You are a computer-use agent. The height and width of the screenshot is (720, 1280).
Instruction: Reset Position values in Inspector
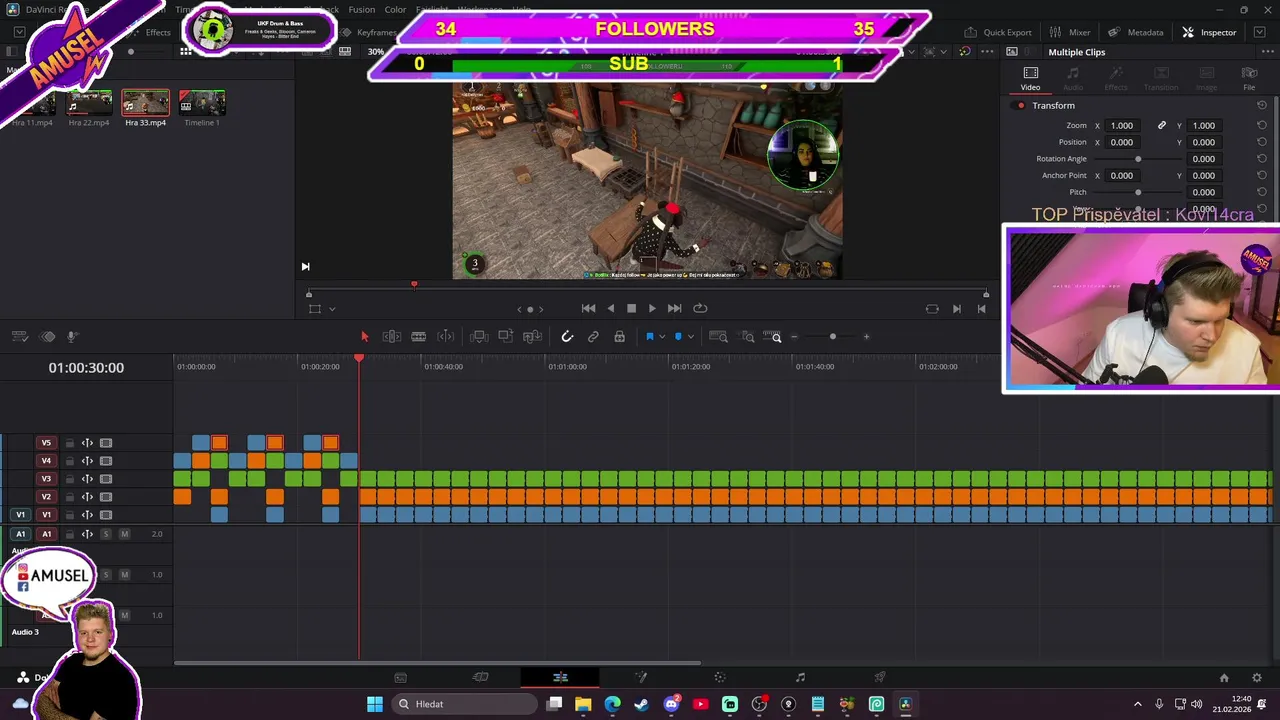coord(1262,142)
